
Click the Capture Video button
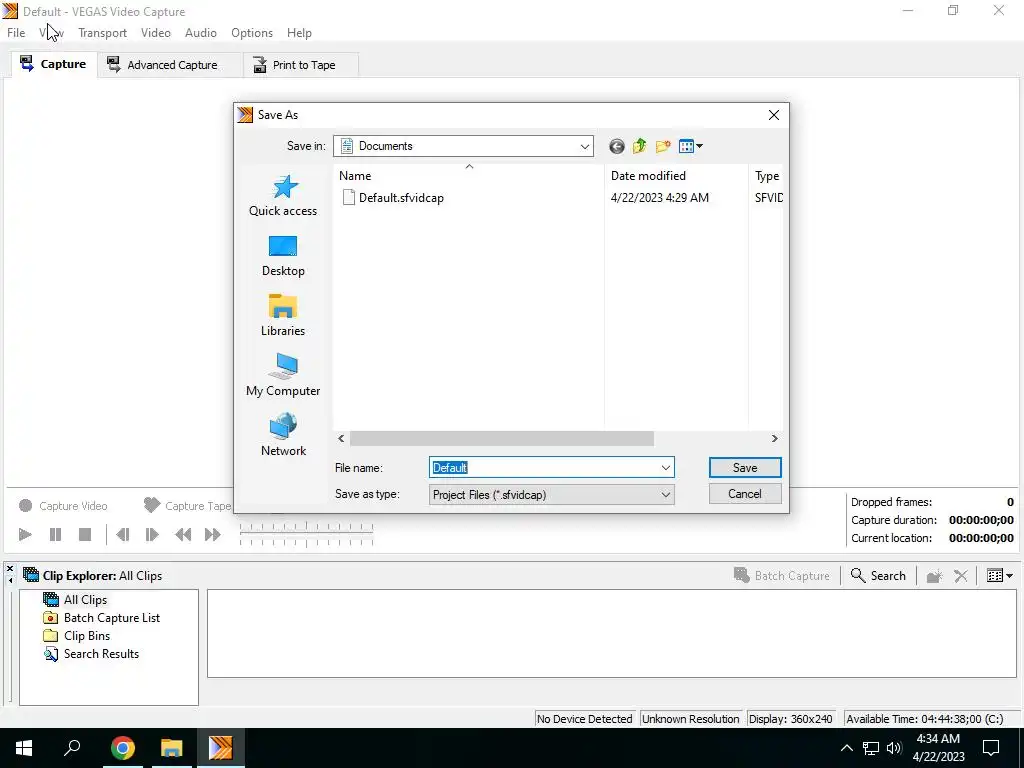click(63, 506)
